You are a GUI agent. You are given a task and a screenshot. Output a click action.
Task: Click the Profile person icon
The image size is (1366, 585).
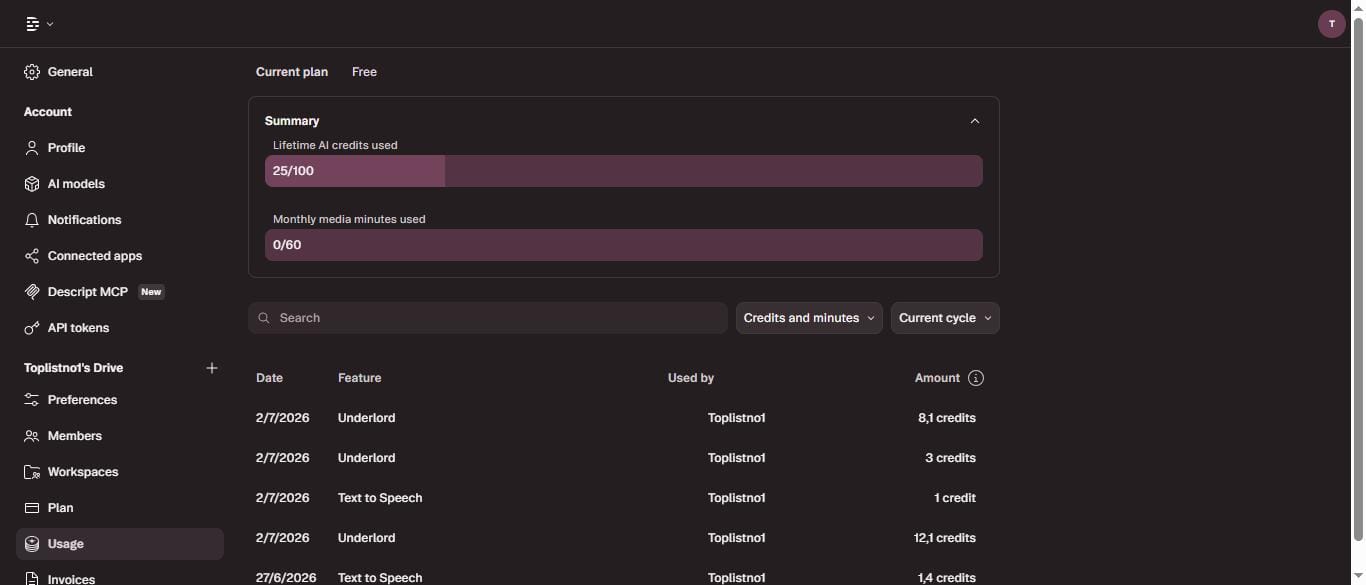32,148
